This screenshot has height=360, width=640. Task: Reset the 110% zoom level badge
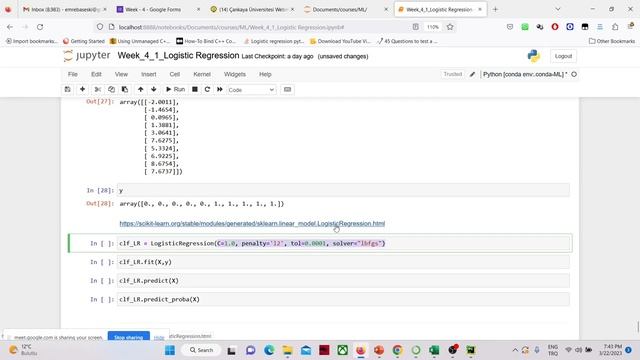(x=433, y=27)
